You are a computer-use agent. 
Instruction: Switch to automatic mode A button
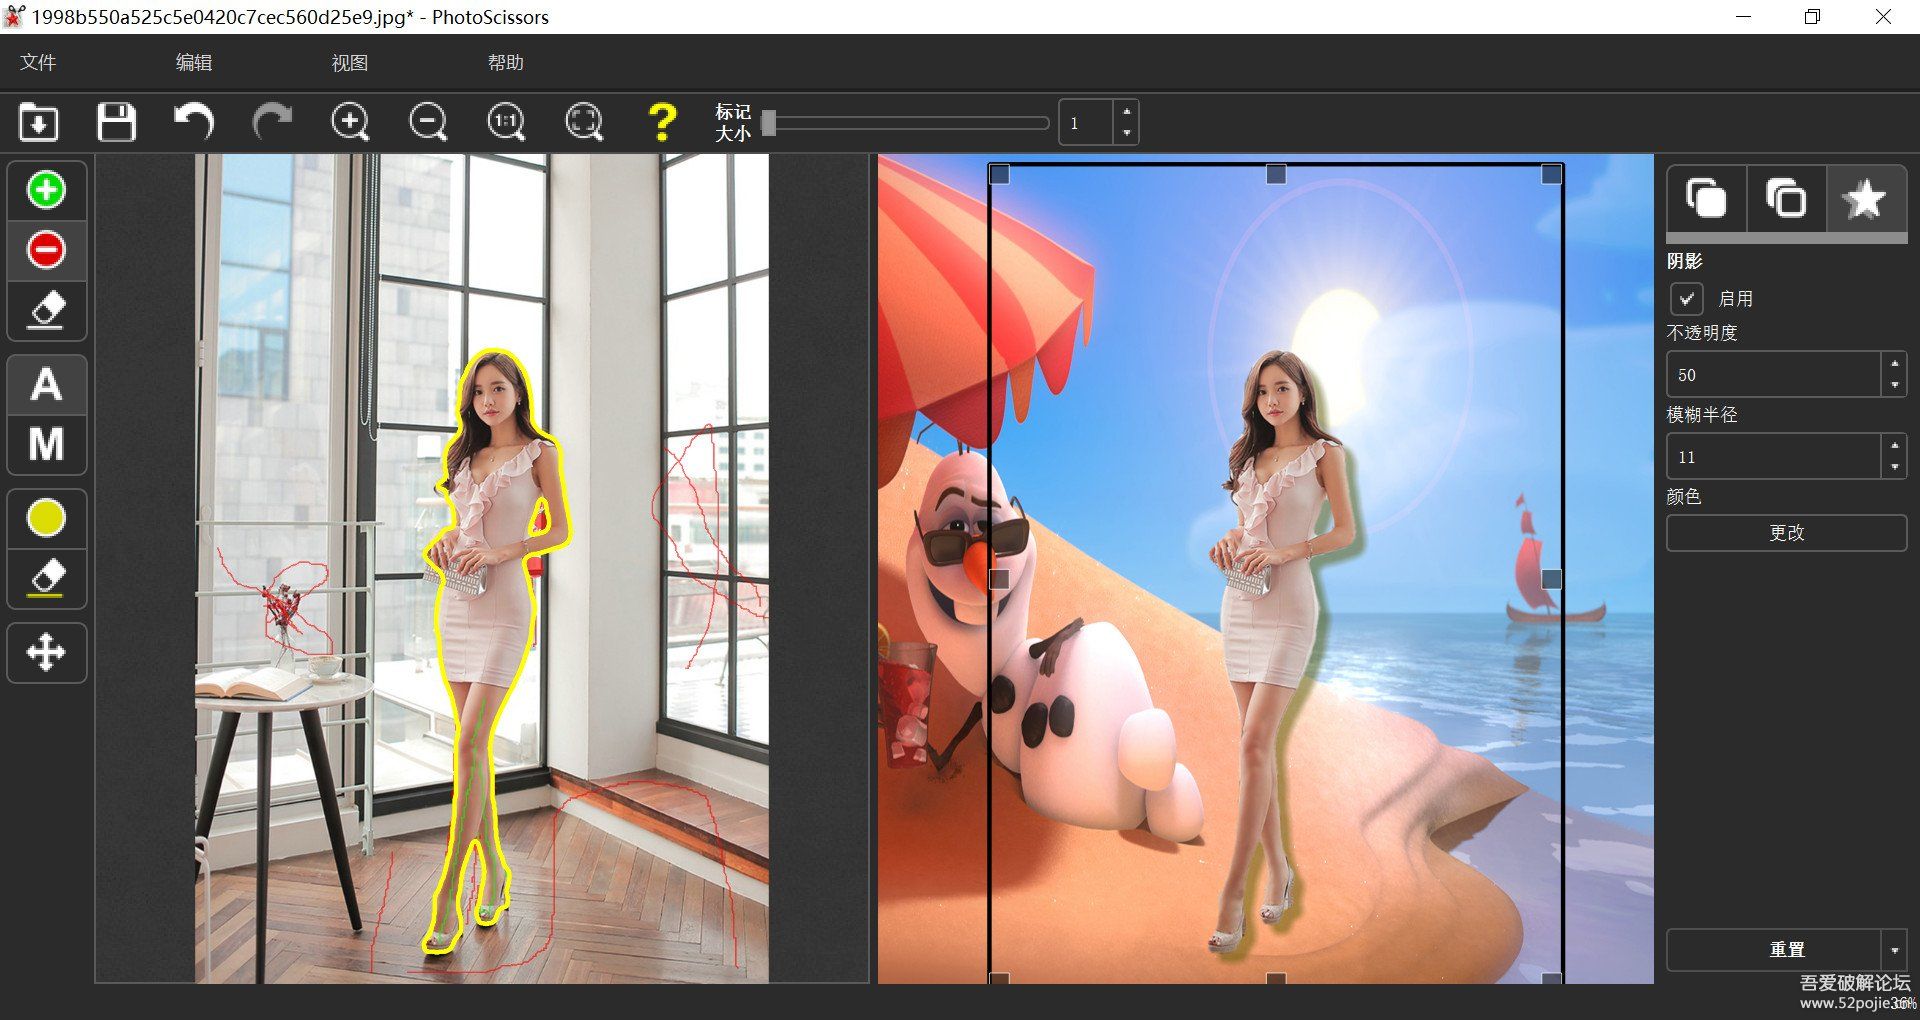(x=46, y=385)
